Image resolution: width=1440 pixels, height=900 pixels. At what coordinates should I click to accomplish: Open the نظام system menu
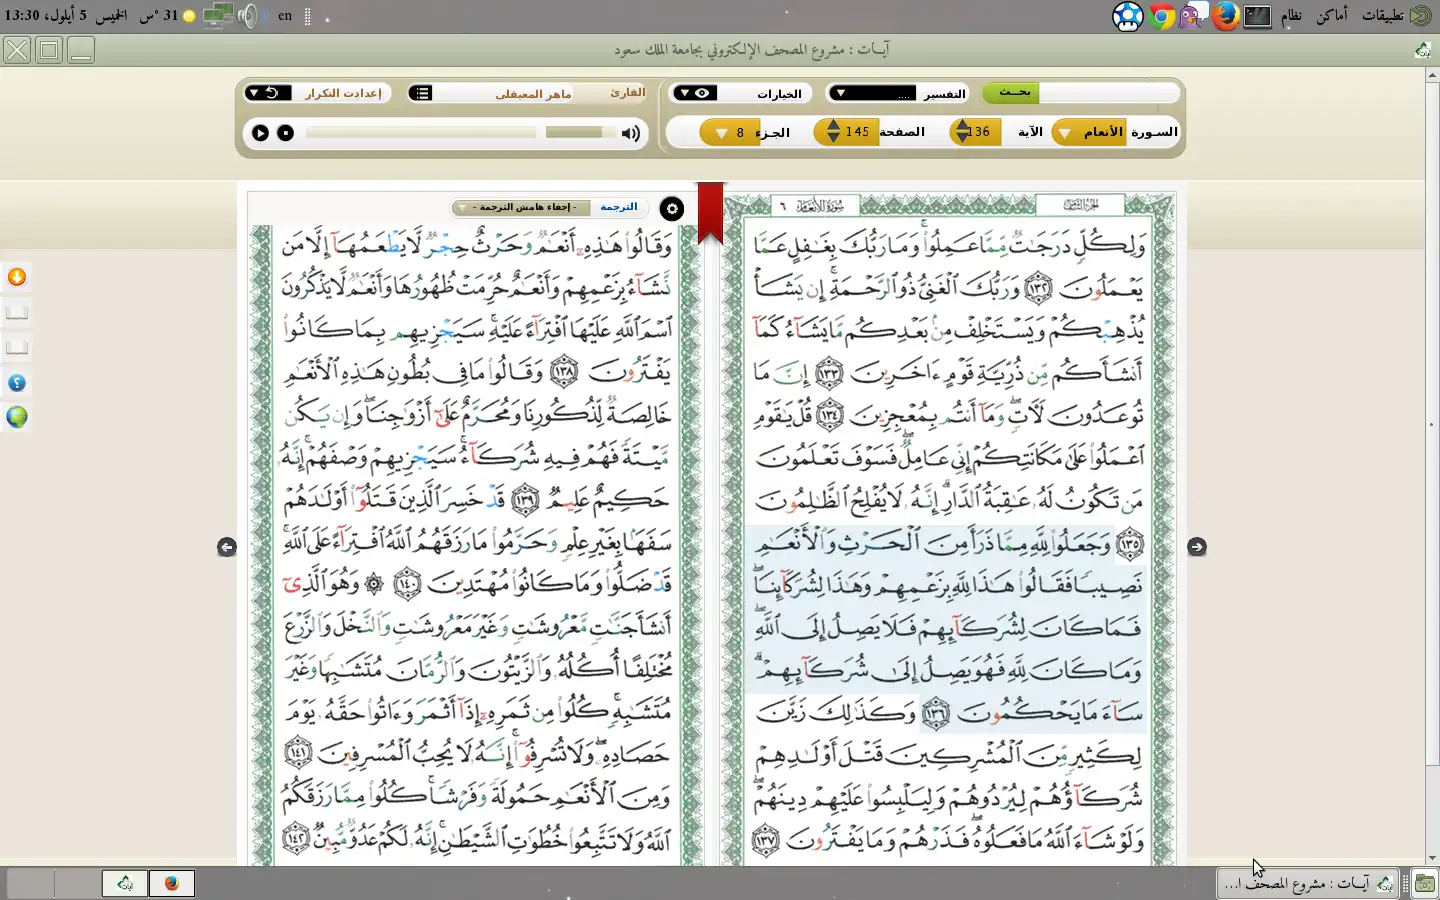click(1292, 15)
